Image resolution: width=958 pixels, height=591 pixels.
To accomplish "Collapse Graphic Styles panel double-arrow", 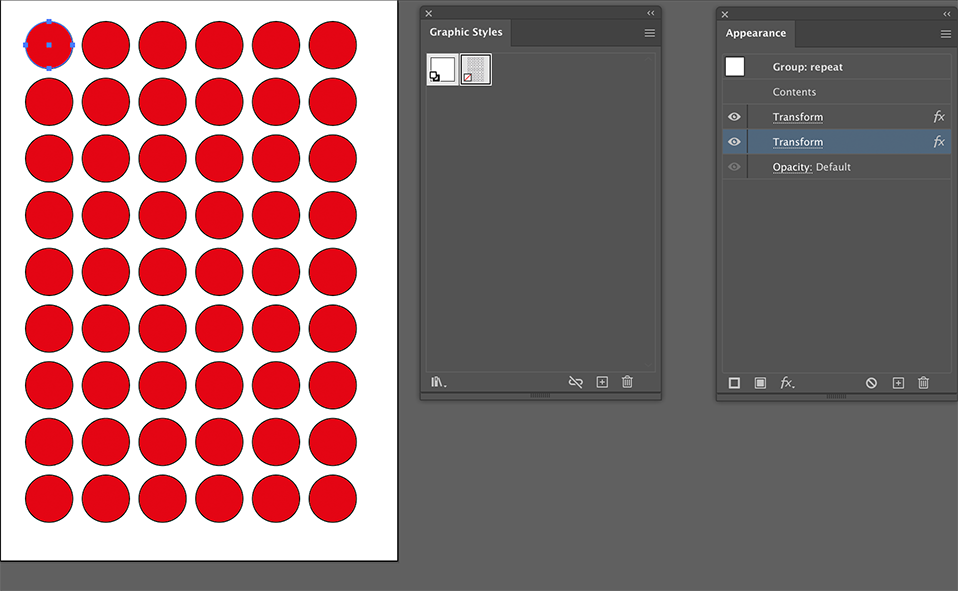I will point(651,13).
